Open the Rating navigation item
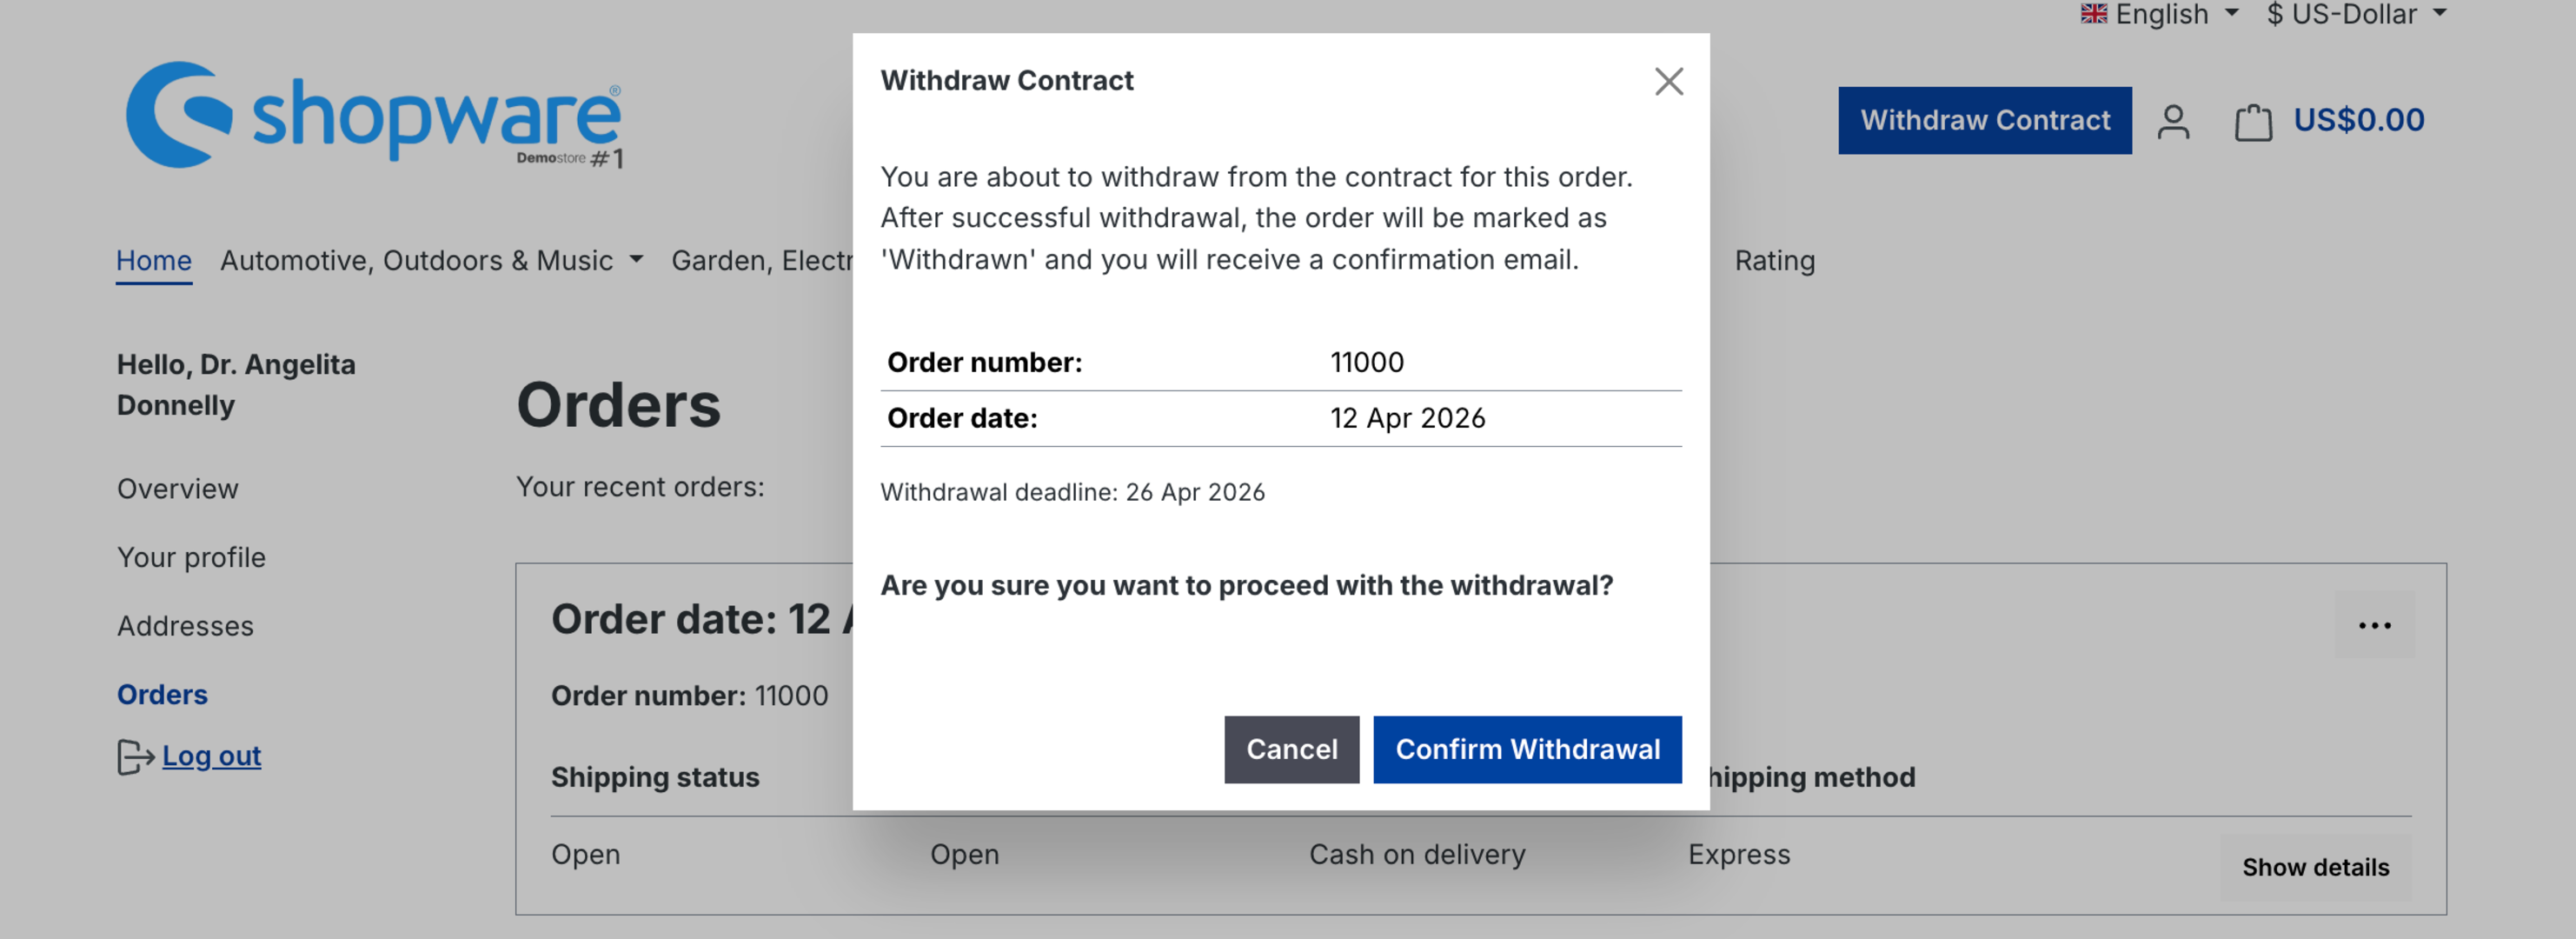 [1773, 260]
